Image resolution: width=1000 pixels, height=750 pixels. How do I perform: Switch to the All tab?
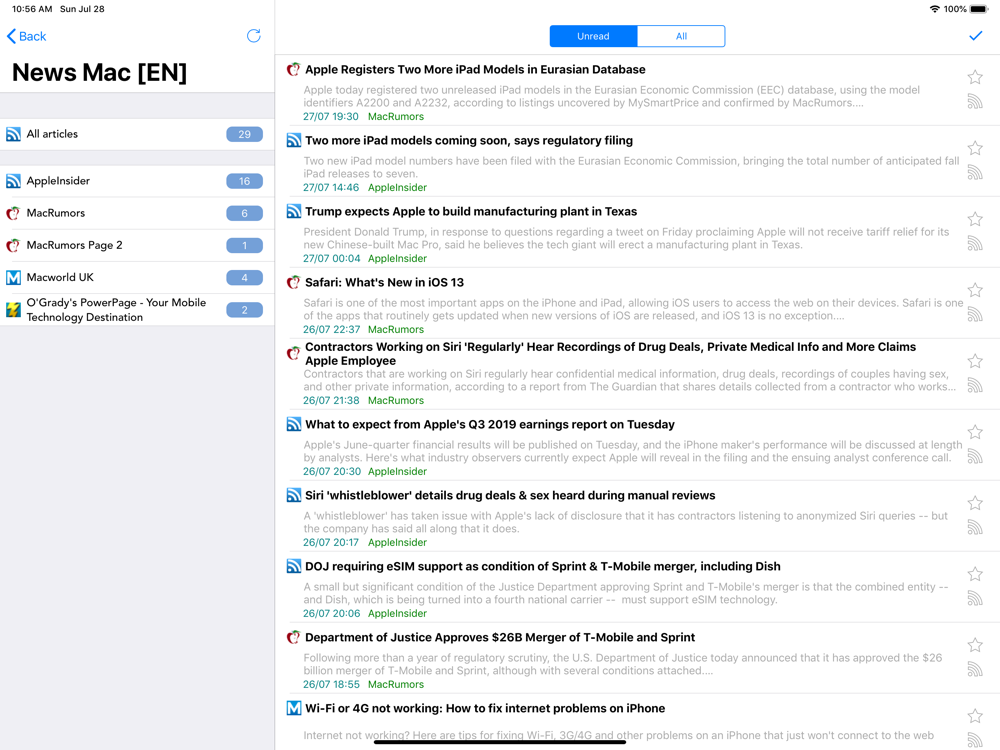[681, 36]
